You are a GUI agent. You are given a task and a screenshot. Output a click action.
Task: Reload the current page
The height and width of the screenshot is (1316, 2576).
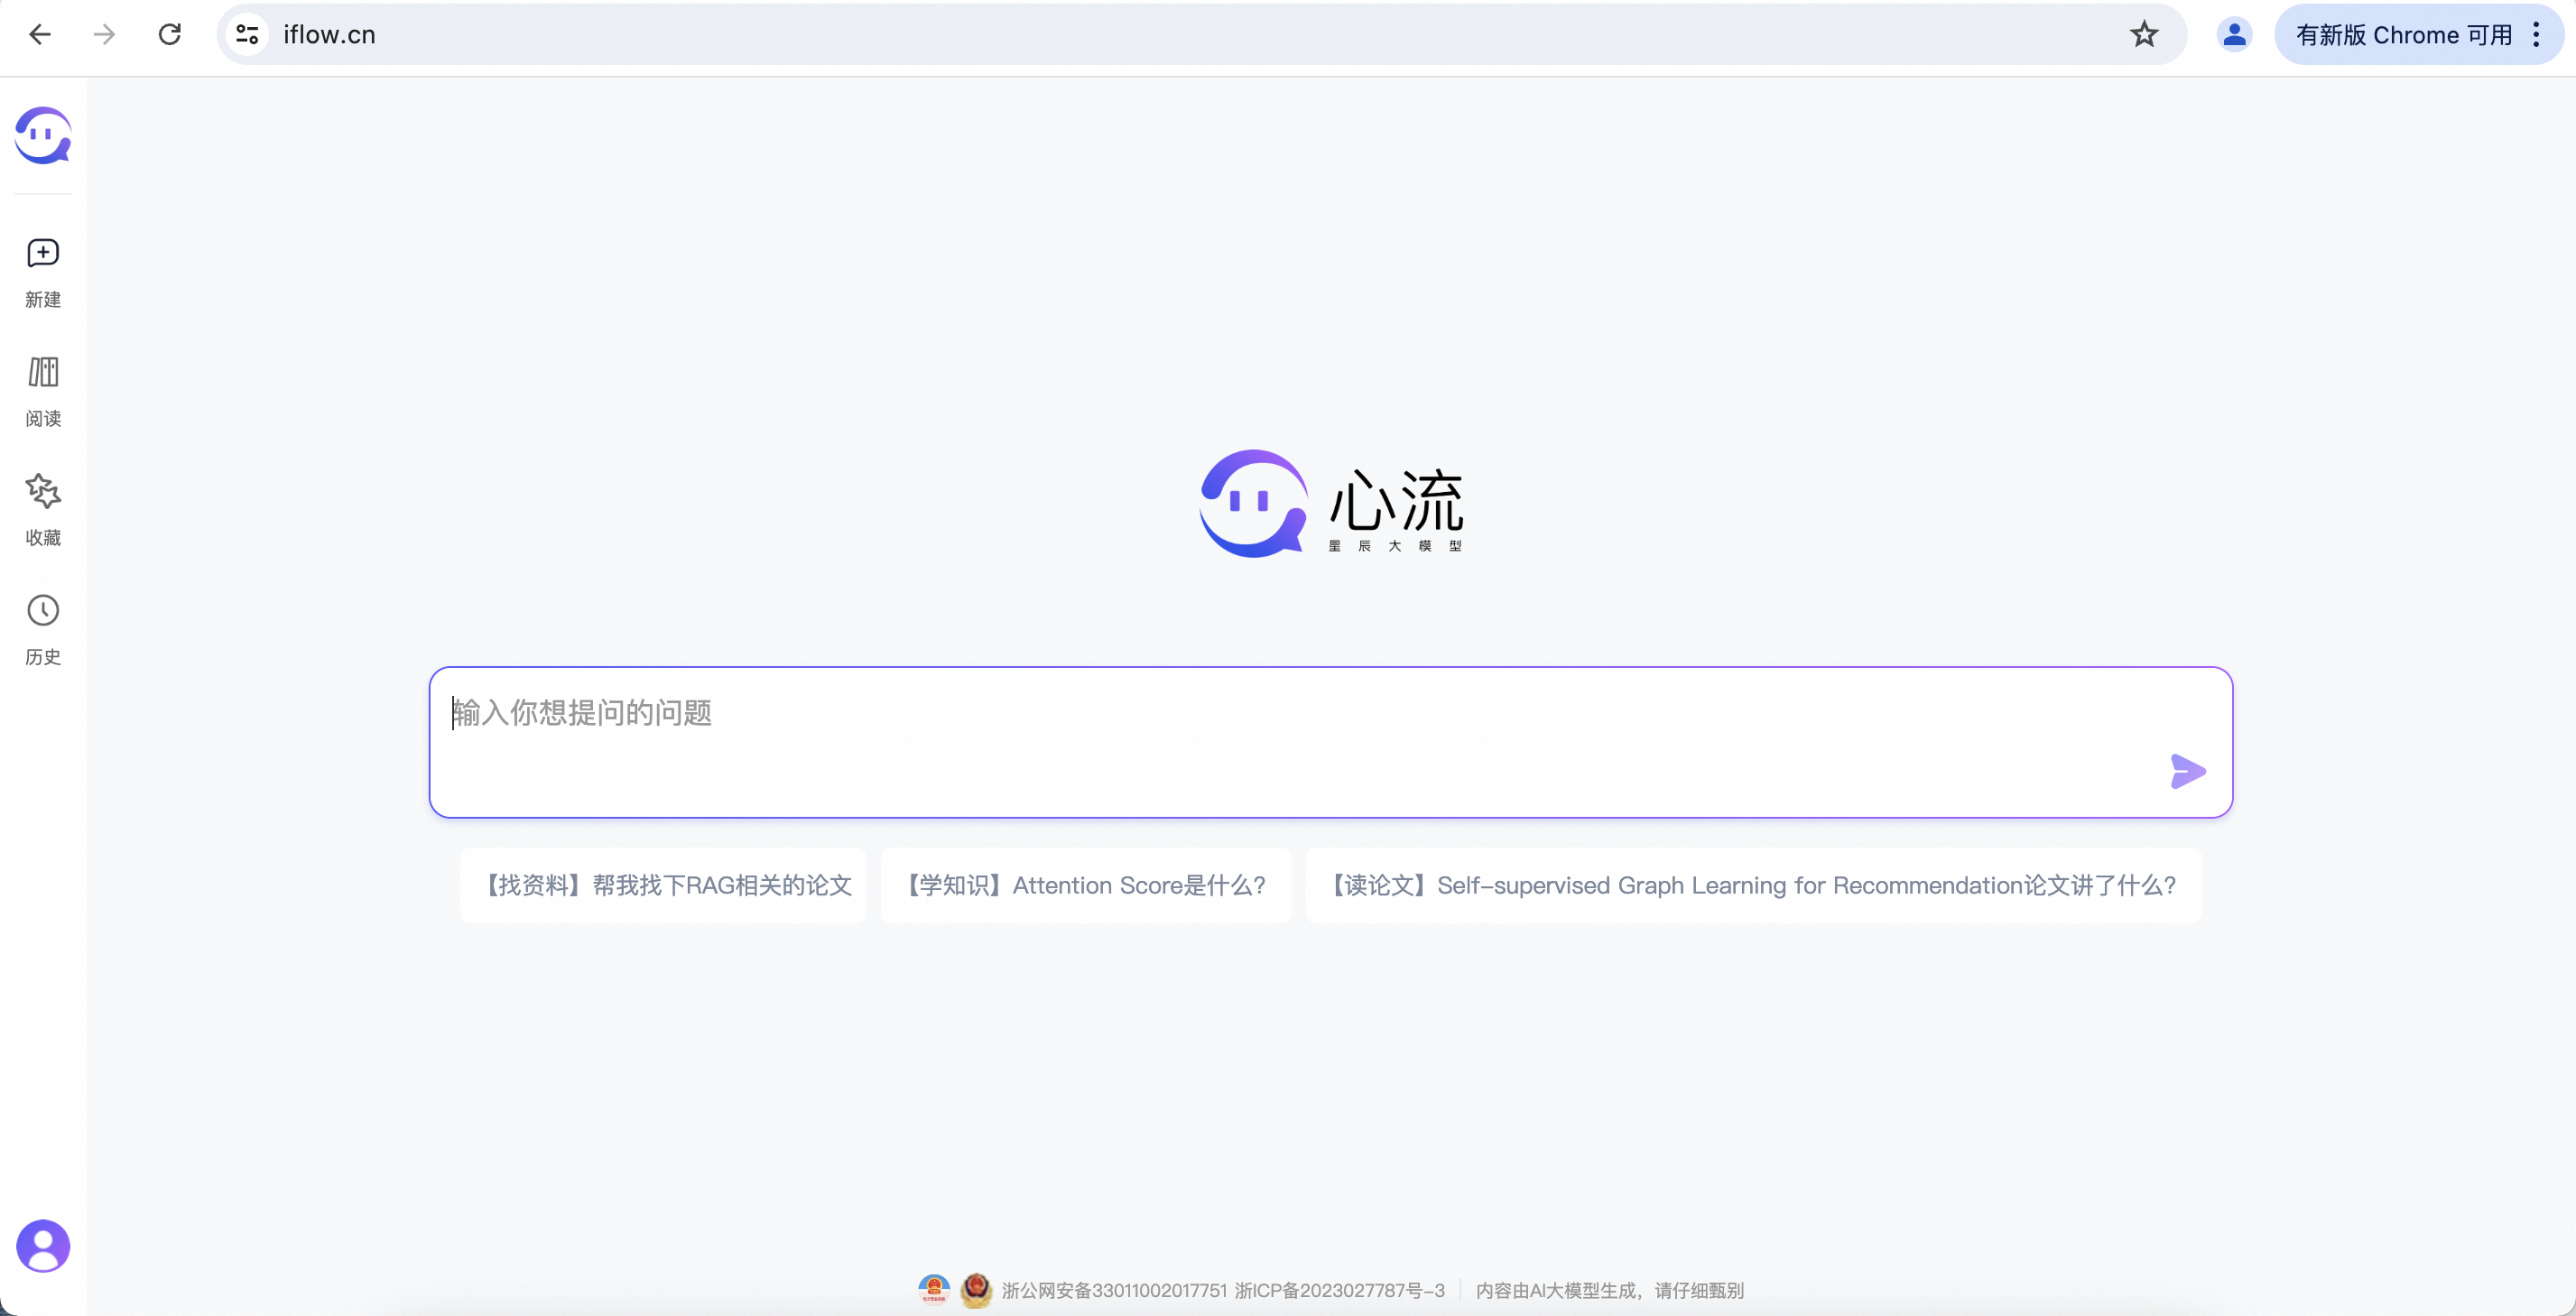click(x=170, y=35)
